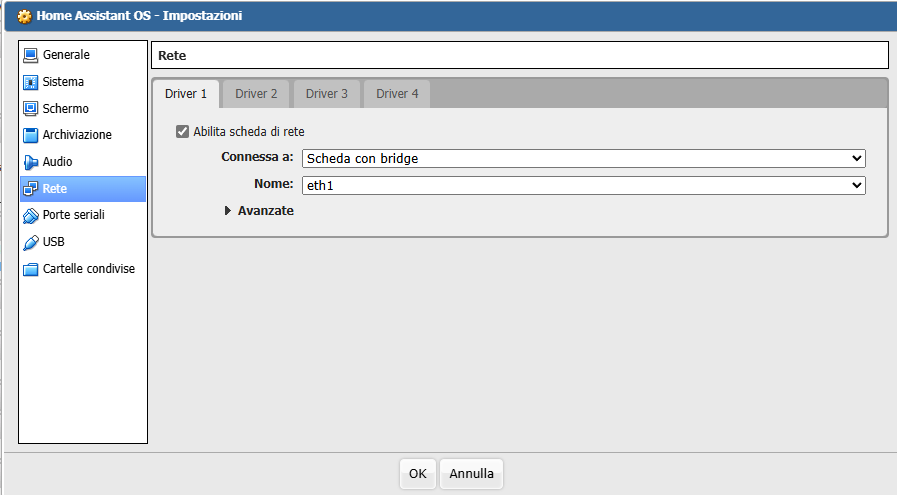Select the Rete category

click(83, 189)
